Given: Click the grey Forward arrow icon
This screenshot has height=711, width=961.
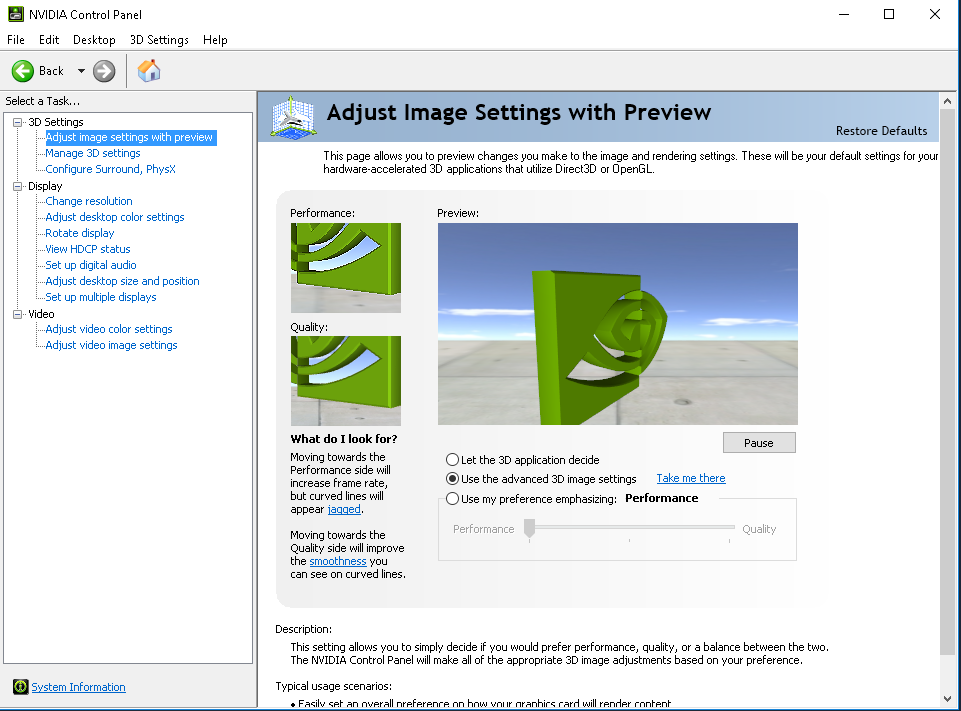Looking at the screenshot, I should pyautogui.click(x=104, y=71).
